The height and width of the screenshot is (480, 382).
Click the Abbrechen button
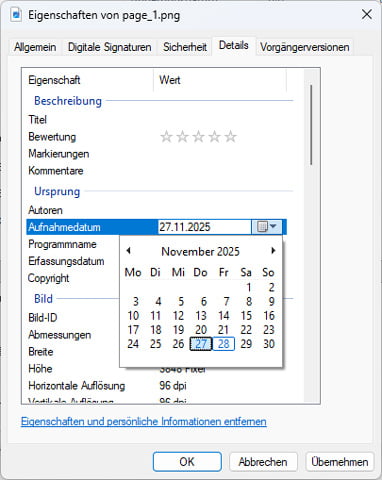263,462
